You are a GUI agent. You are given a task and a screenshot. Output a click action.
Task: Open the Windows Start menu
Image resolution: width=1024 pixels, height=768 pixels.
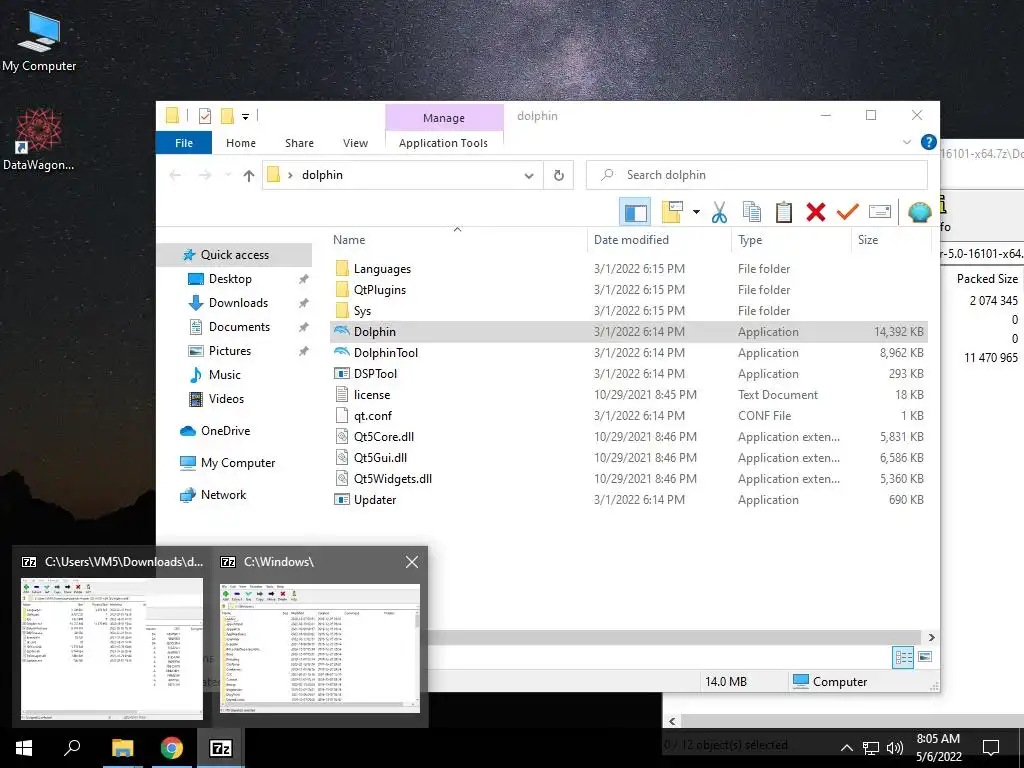pyautogui.click(x=24, y=748)
